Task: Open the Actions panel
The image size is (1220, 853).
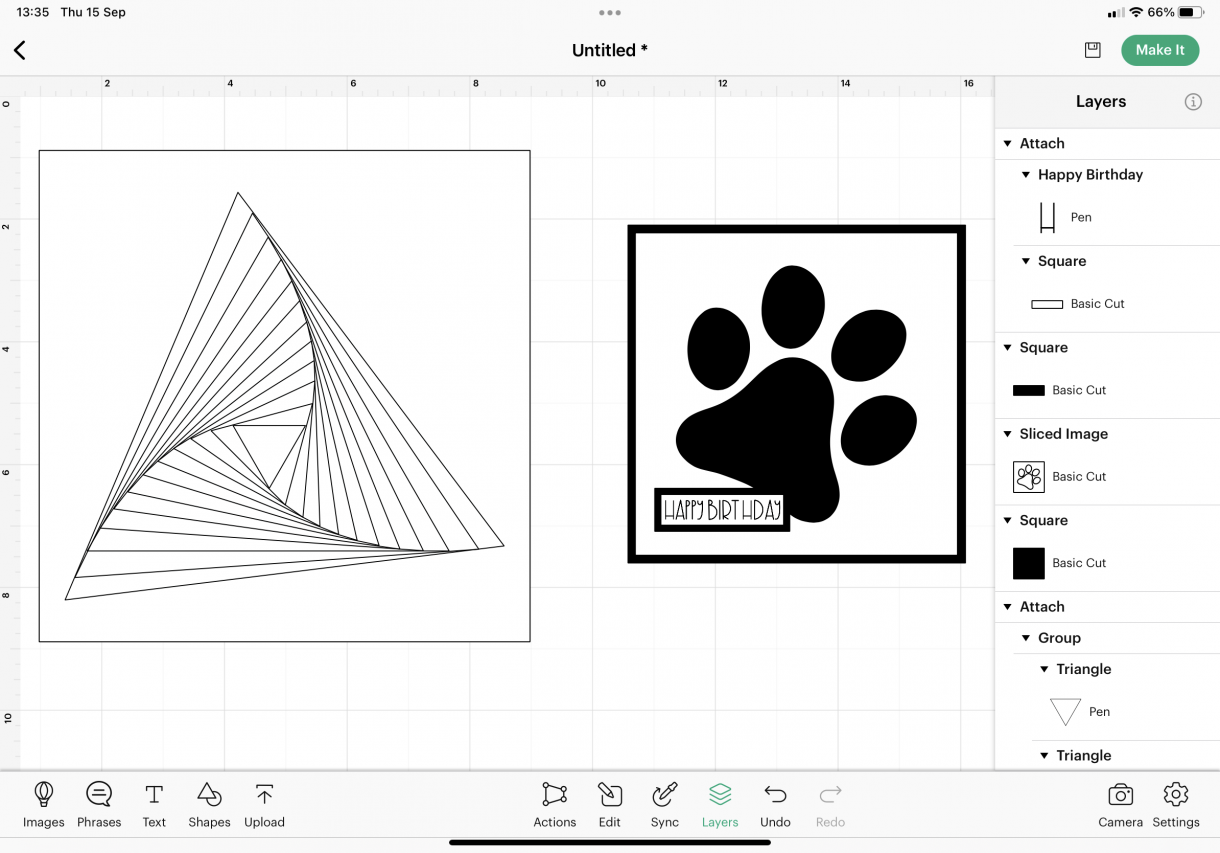Action: [554, 804]
